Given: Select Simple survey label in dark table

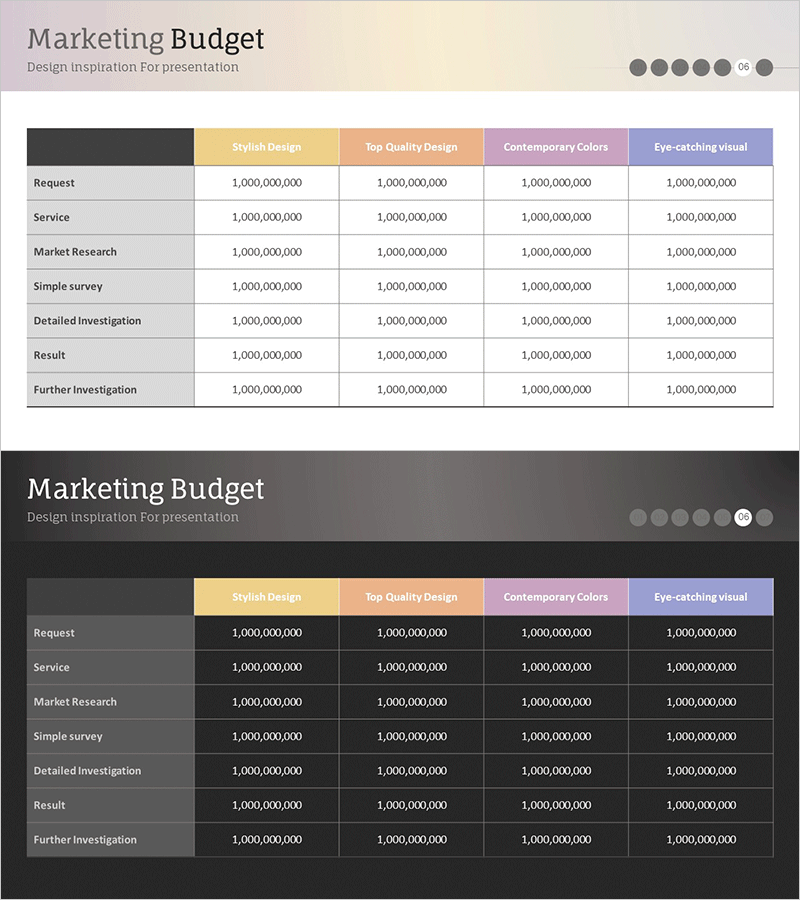Looking at the screenshot, I should (68, 736).
